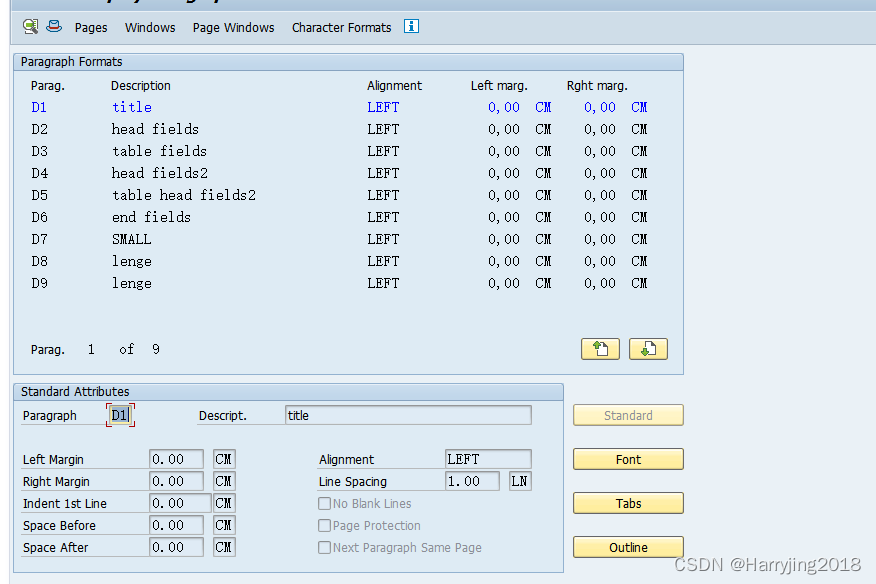The width and height of the screenshot is (876, 584).
Task: Select paragraph format D7 in list
Action: [39, 239]
